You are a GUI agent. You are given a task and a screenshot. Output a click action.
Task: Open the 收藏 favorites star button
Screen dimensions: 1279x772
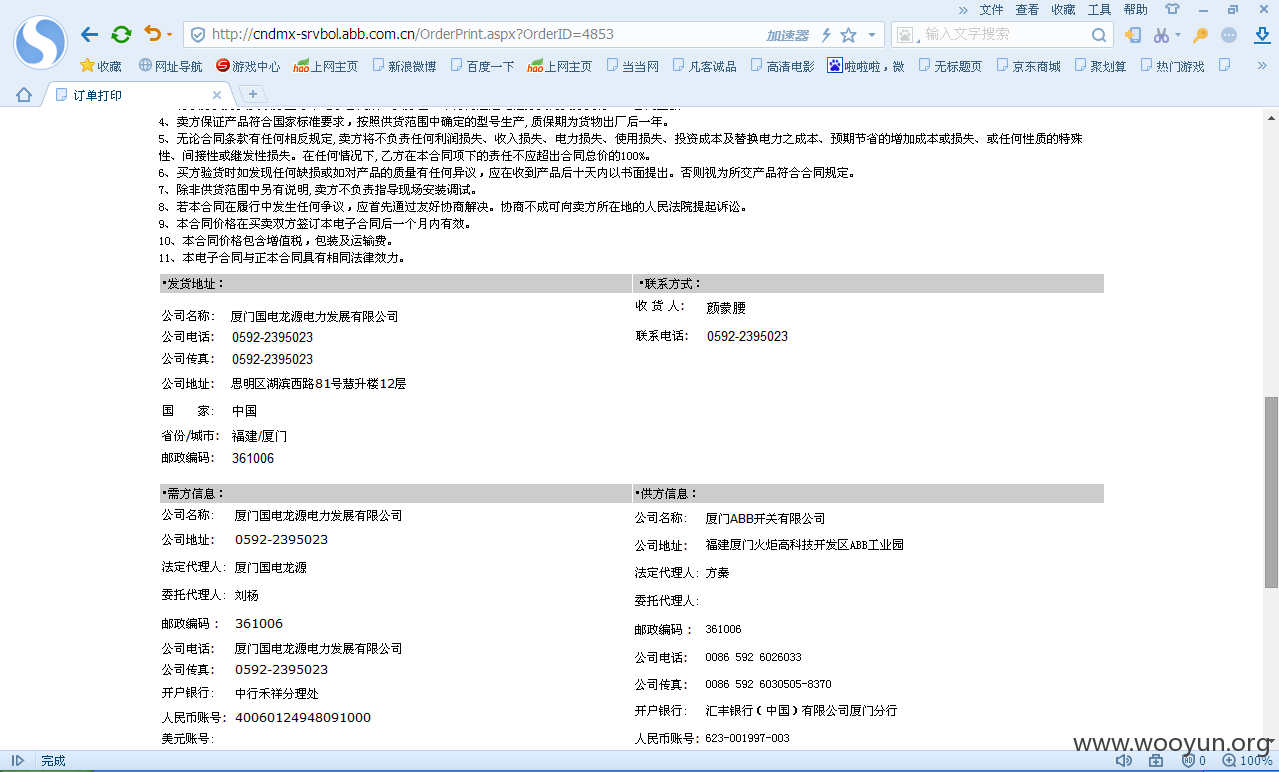pyautogui.click(x=100, y=66)
